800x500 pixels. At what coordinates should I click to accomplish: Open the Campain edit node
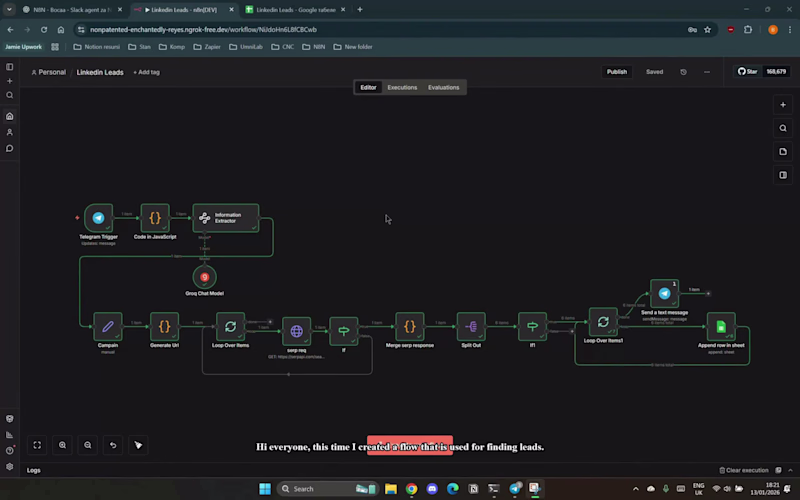[108, 327]
